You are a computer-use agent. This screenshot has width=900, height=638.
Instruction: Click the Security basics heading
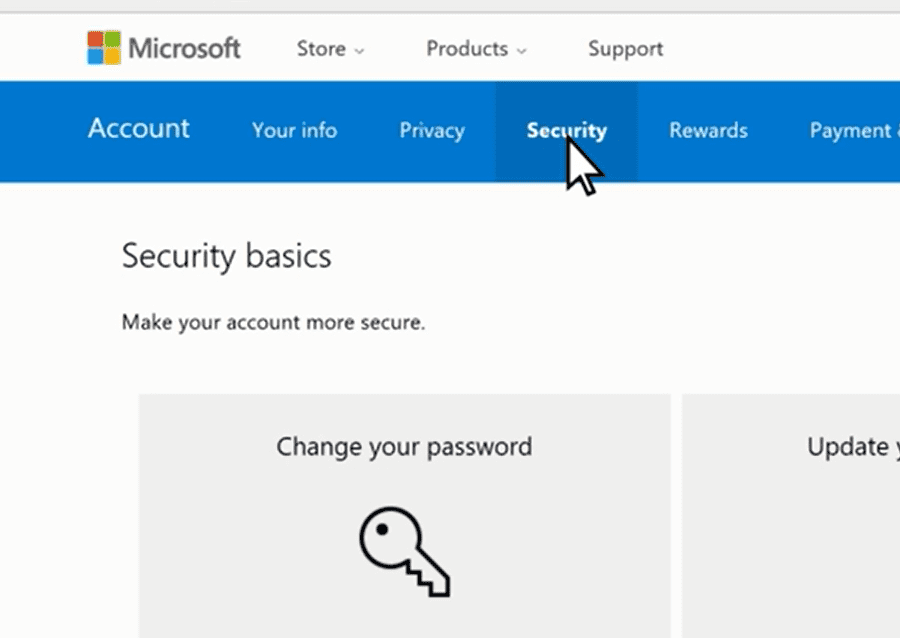[x=226, y=256]
